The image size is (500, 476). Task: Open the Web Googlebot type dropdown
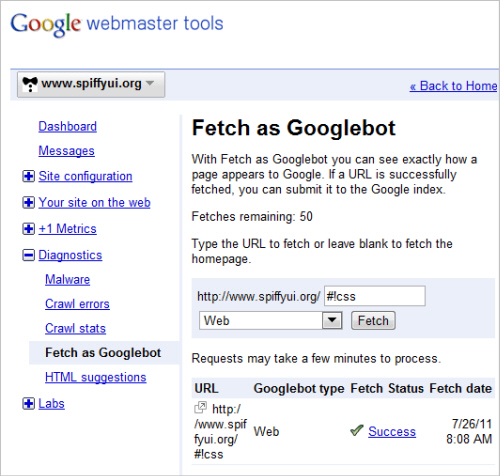[x=270, y=321]
